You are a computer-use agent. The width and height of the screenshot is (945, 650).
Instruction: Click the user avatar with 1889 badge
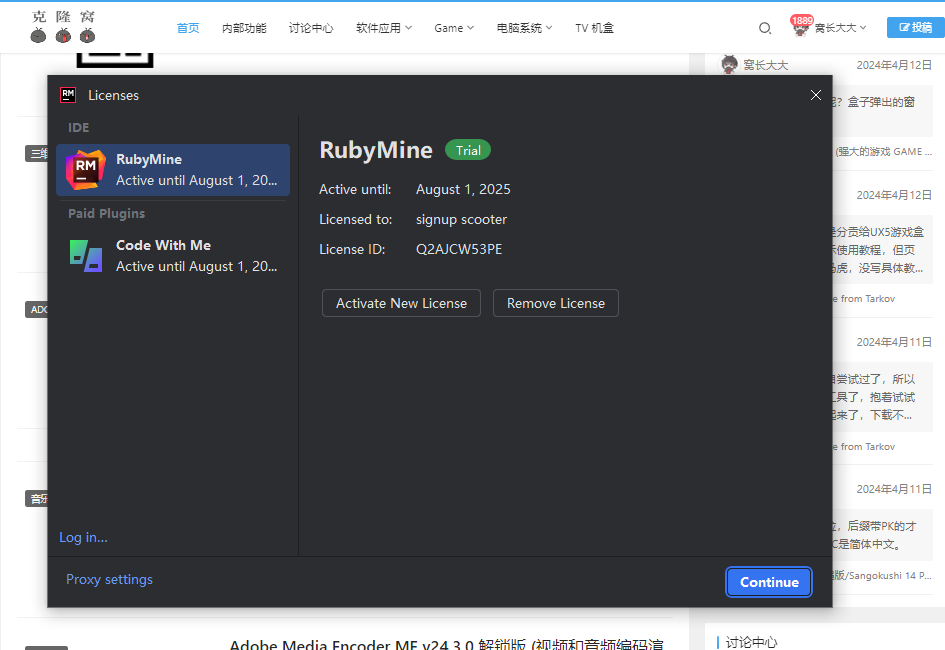pyautogui.click(x=800, y=27)
